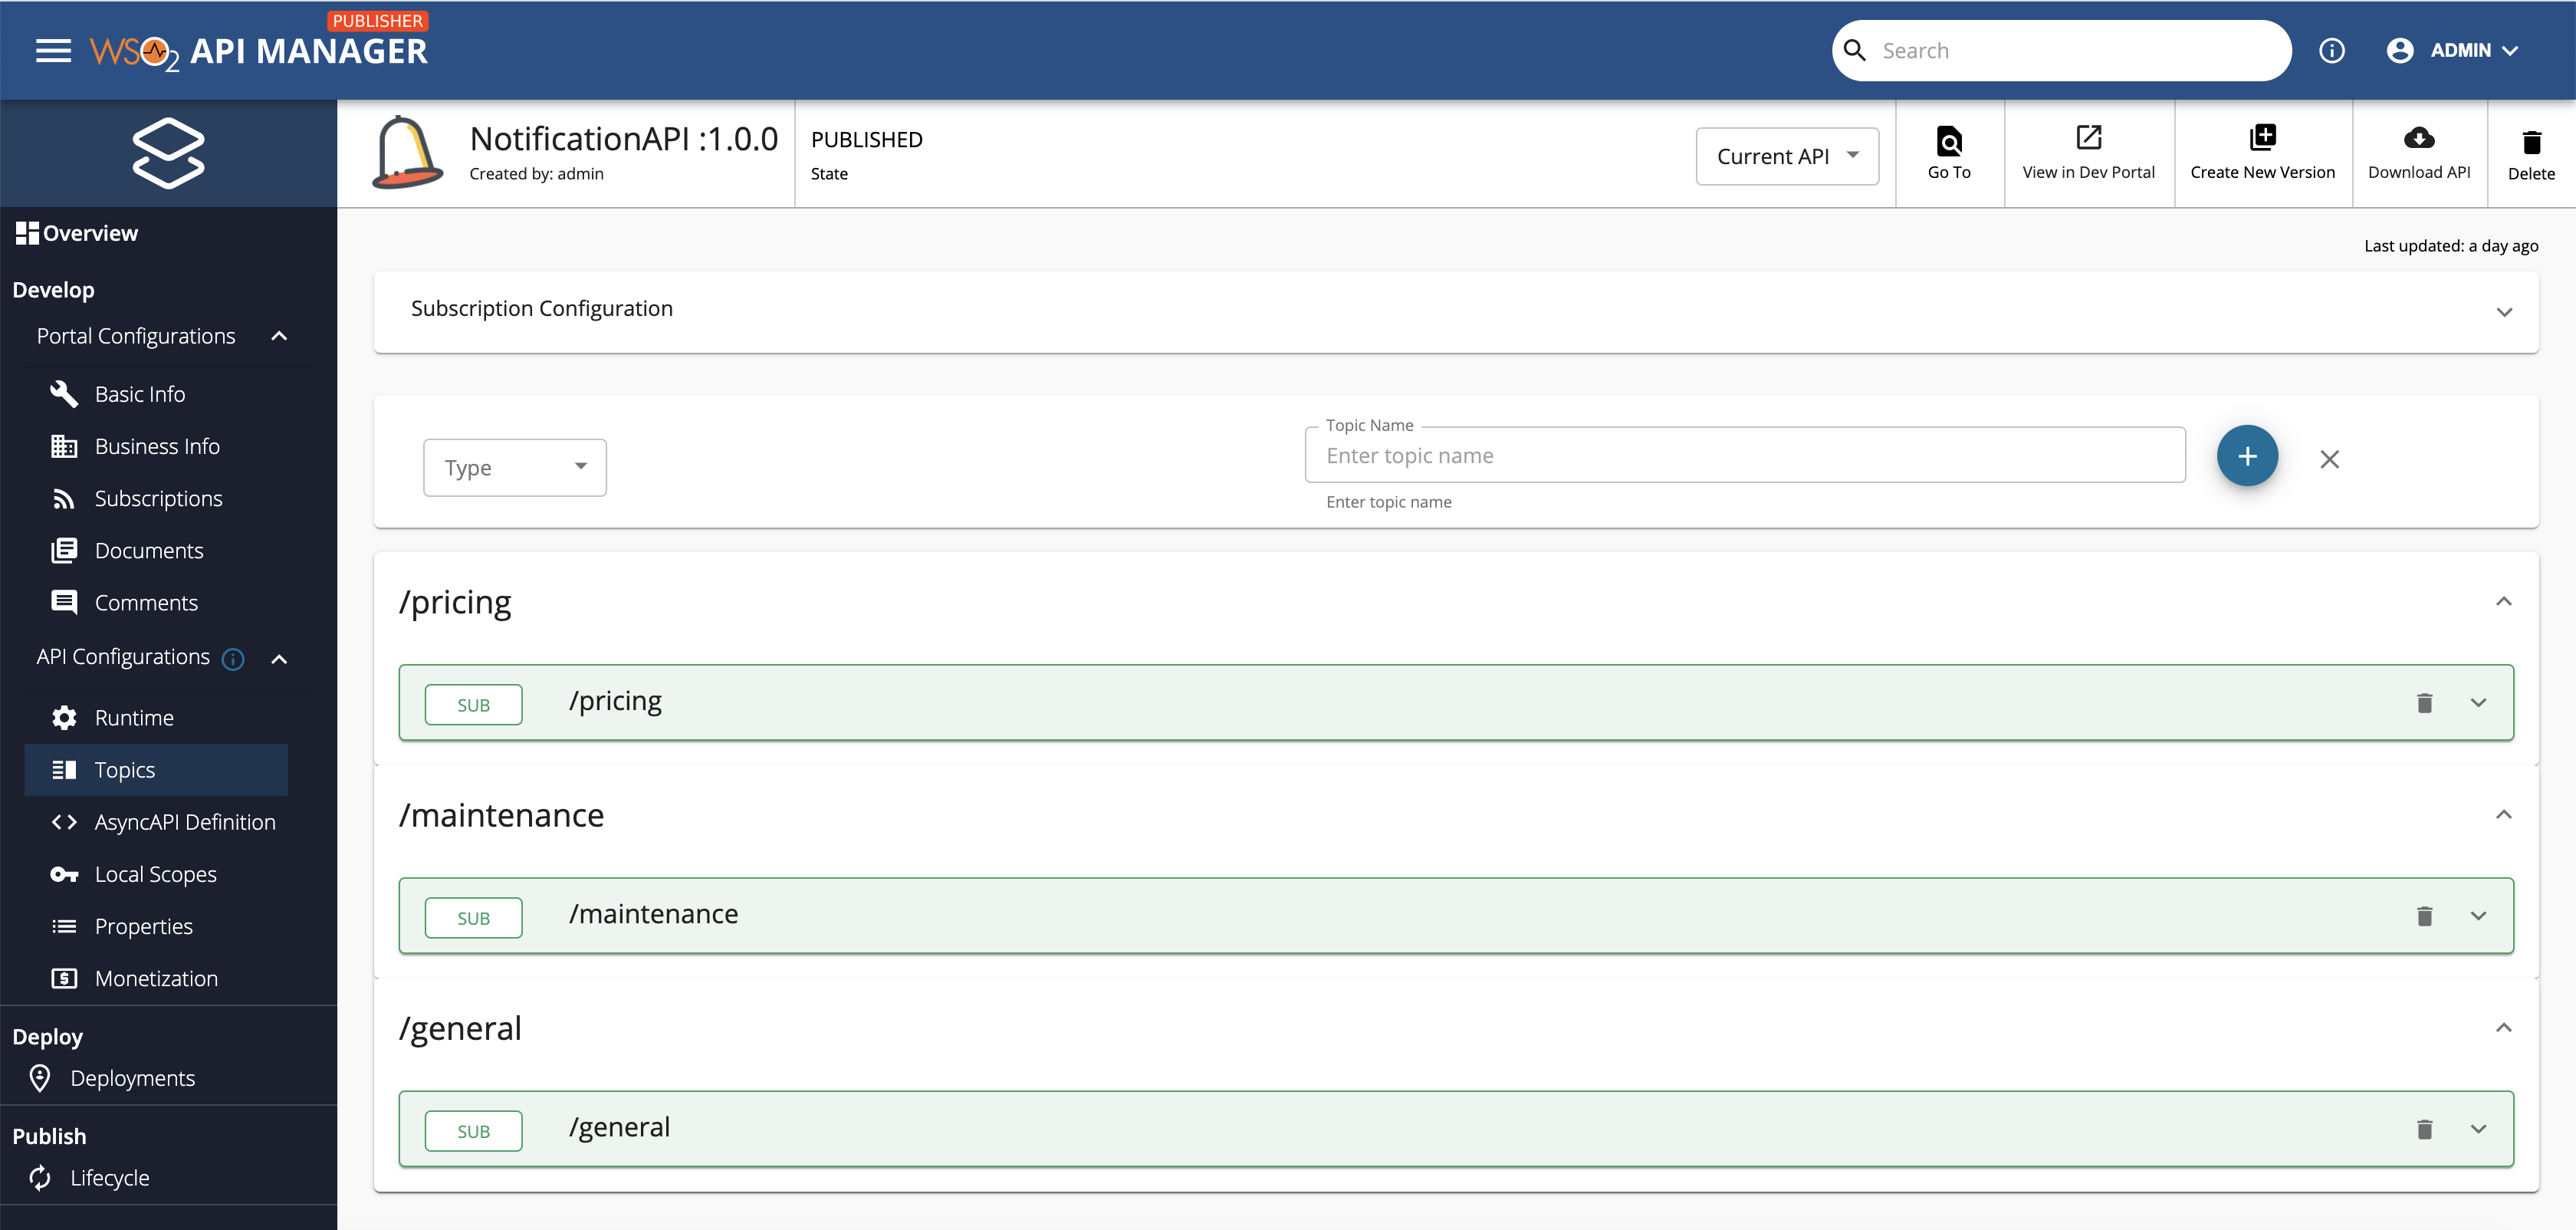Screen dimensions: 2576x1230
Task: Switch to the Deployments section
Action: [131, 1078]
